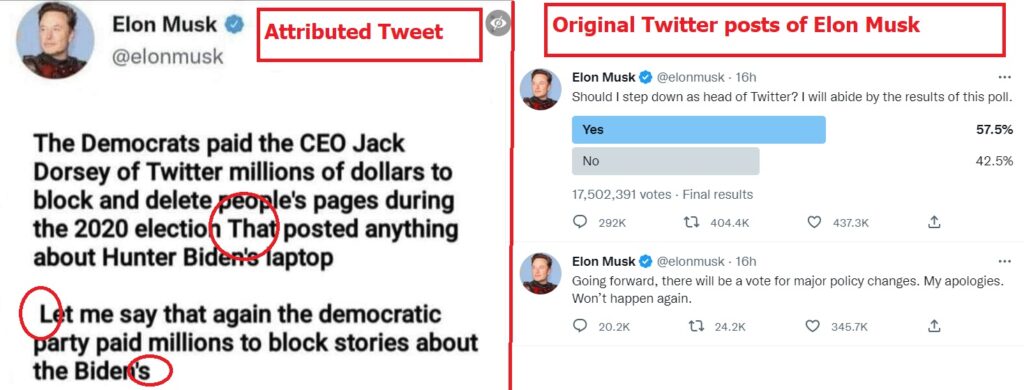Open the avatar beside the poll tweet
The image size is (1024, 390).
(x=541, y=89)
